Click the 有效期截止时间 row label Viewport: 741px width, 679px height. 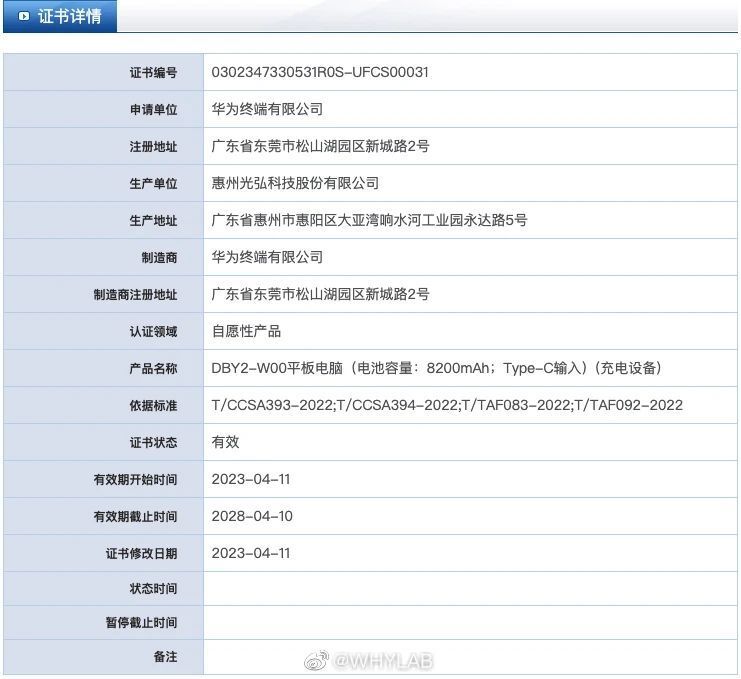tap(135, 516)
